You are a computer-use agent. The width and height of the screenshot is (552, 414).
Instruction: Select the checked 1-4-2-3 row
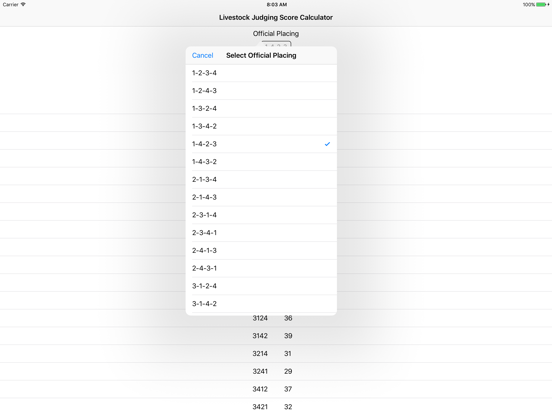(261, 144)
